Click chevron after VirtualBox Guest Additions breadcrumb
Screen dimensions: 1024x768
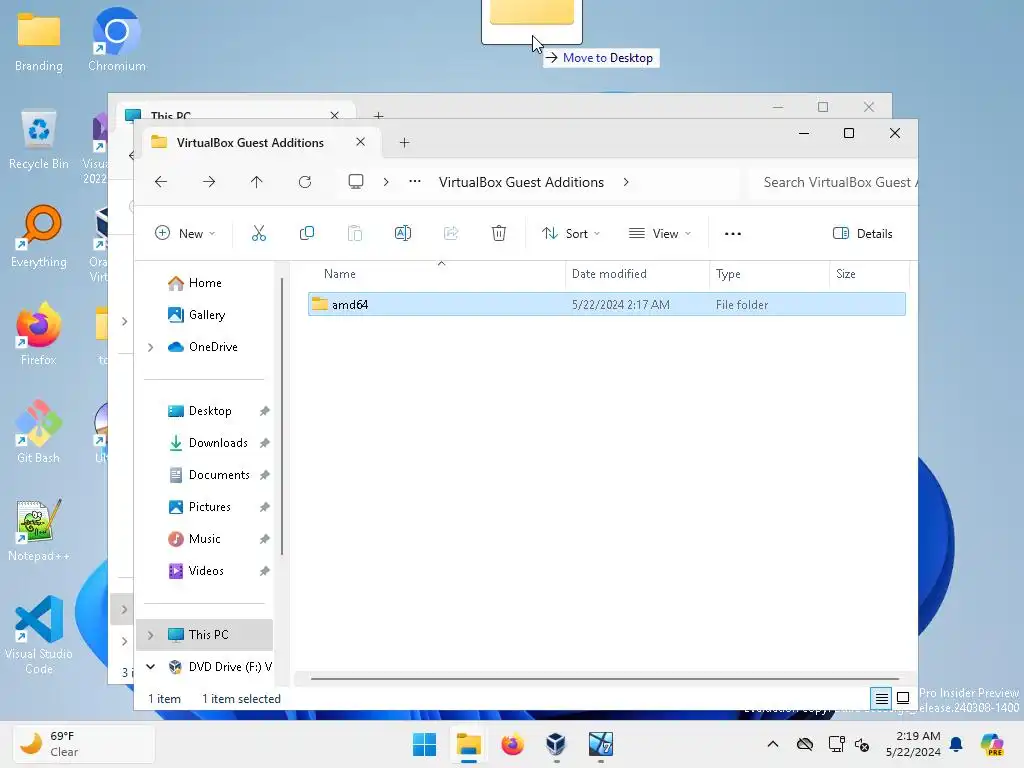pos(626,182)
